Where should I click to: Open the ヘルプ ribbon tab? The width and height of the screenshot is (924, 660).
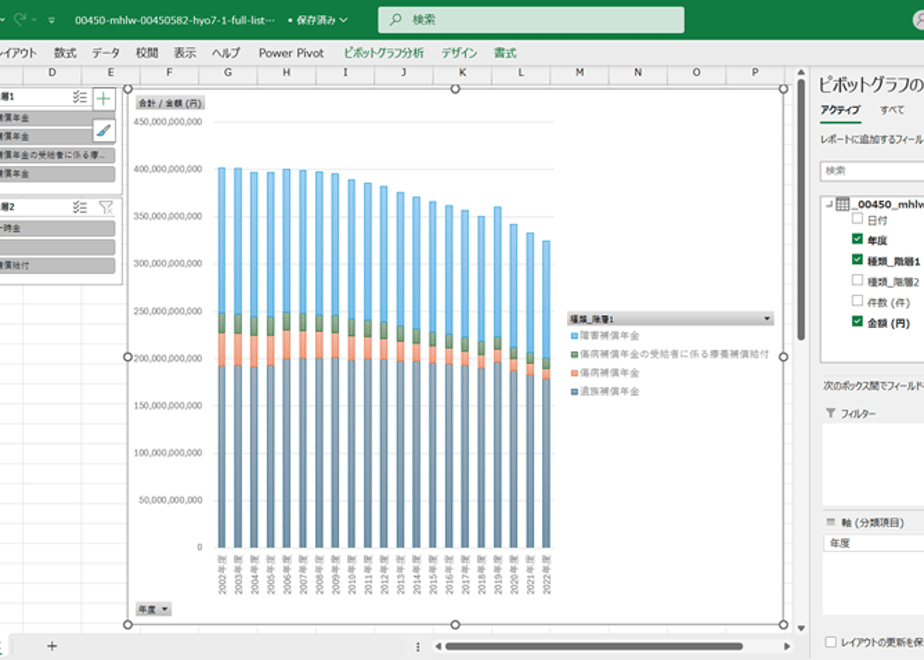[226, 53]
